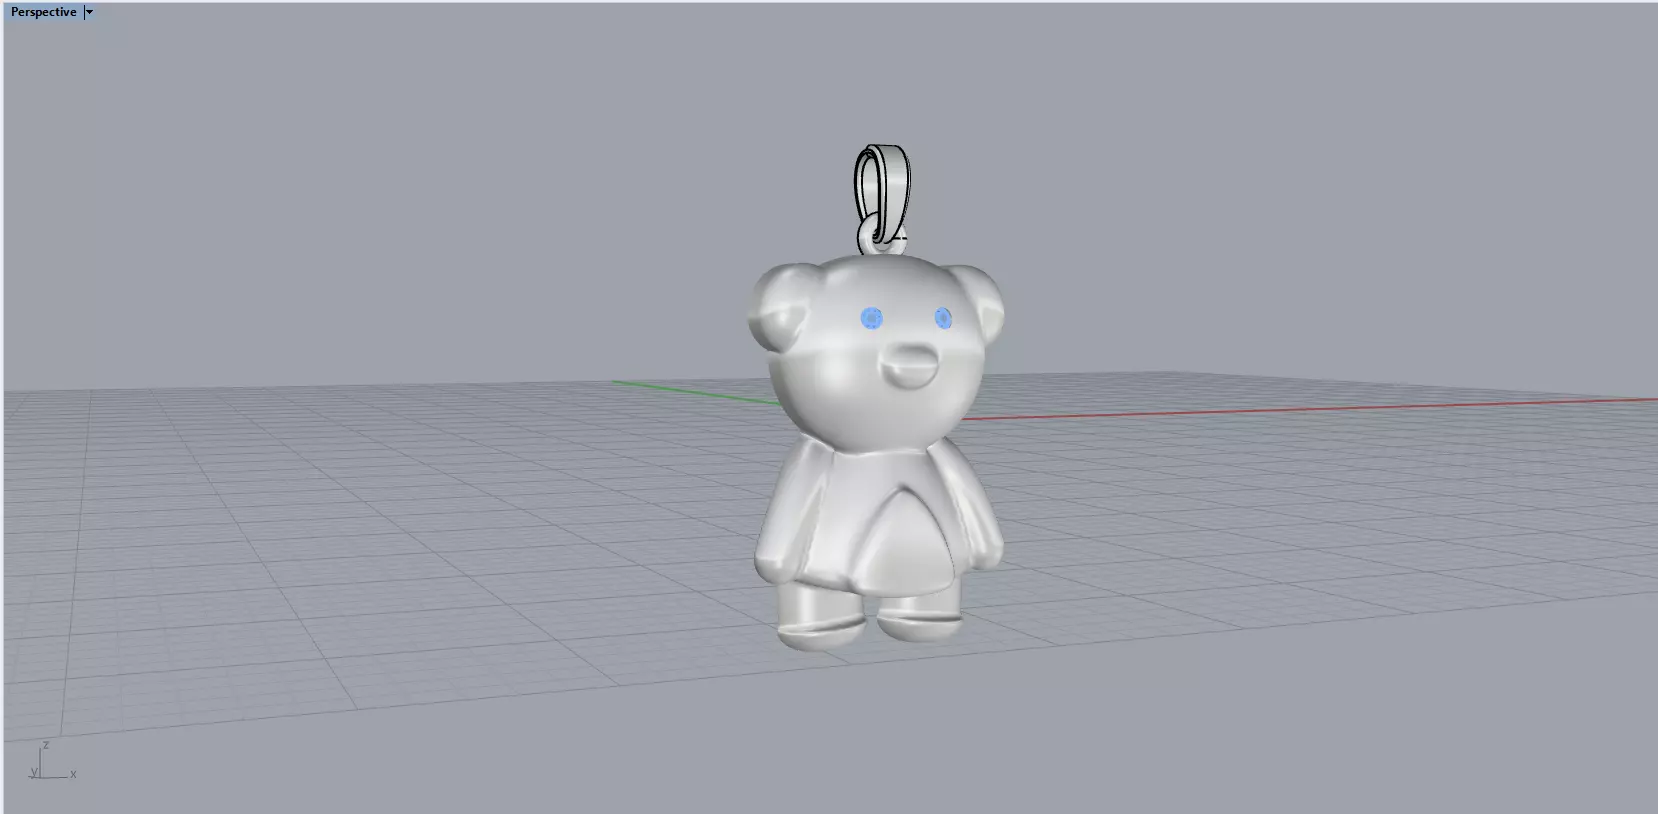Select the bear's right blue gem eye

click(942, 318)
